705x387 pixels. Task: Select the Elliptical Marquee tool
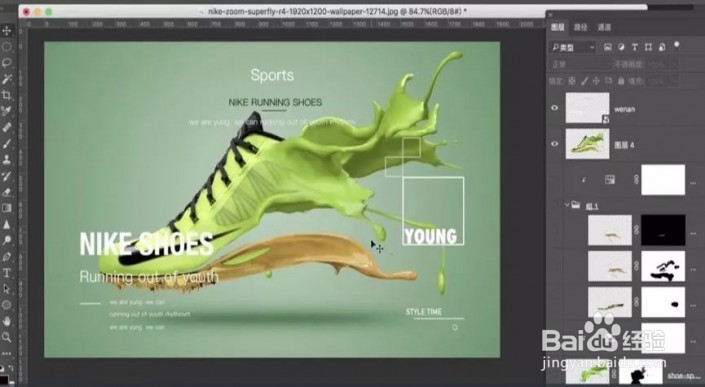pyautogui.click(x=7, y=47)
